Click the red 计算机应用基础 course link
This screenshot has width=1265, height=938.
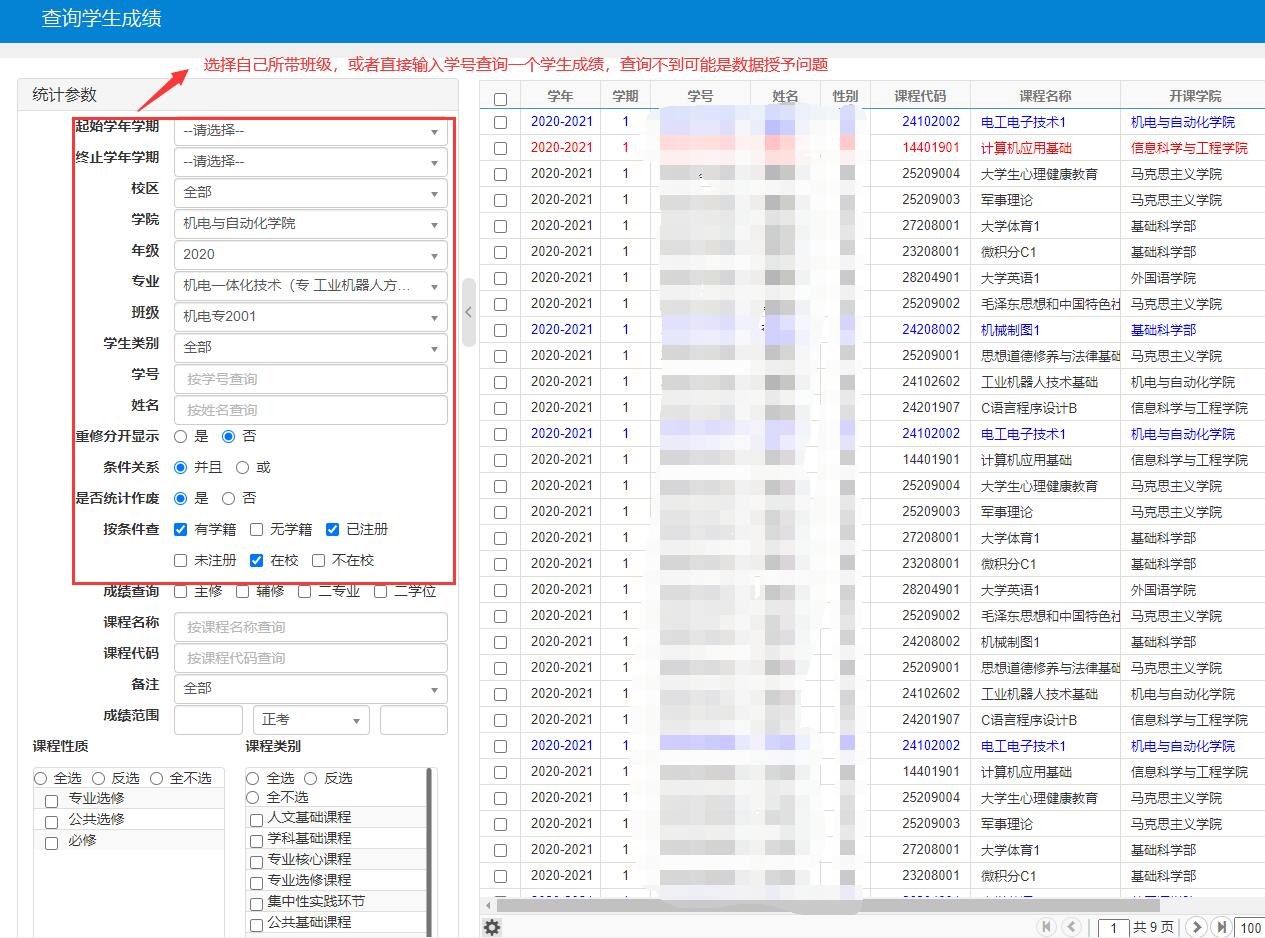point(1025,148)
